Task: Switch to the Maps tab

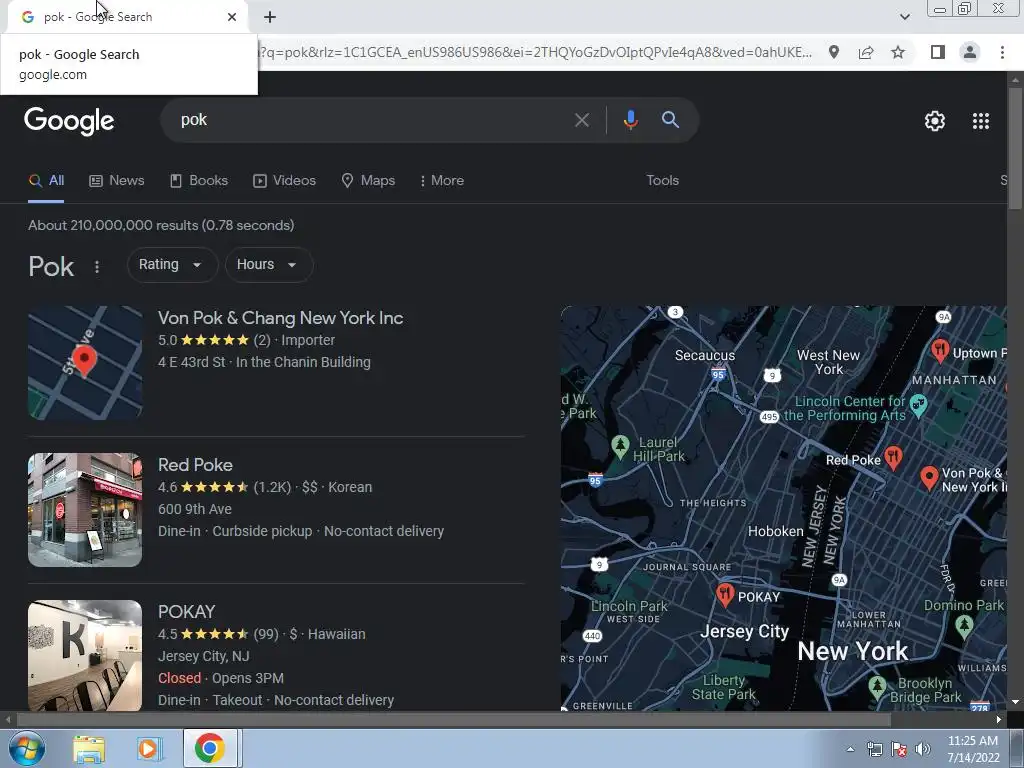Action: tap(368, 181)
